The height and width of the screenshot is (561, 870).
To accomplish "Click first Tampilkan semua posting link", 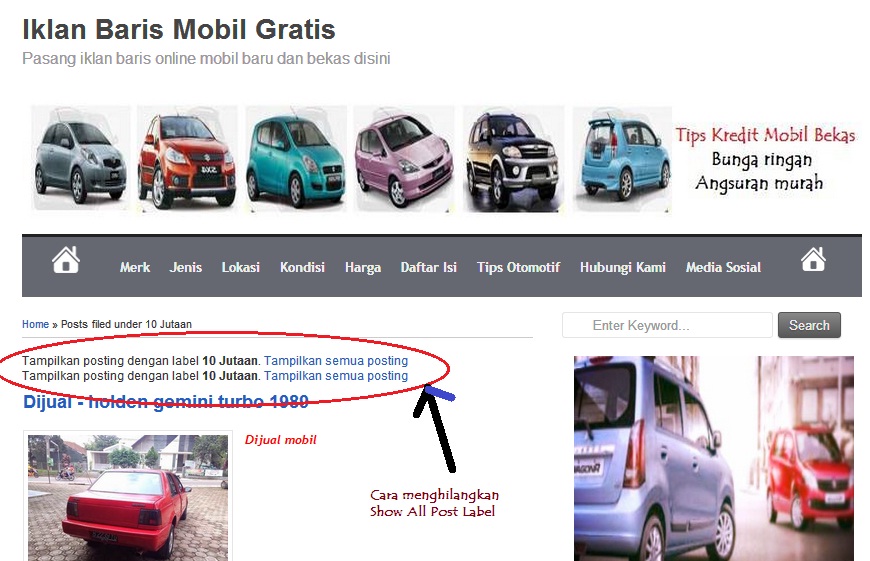I will pyautogui.click(x=336, y=361).
